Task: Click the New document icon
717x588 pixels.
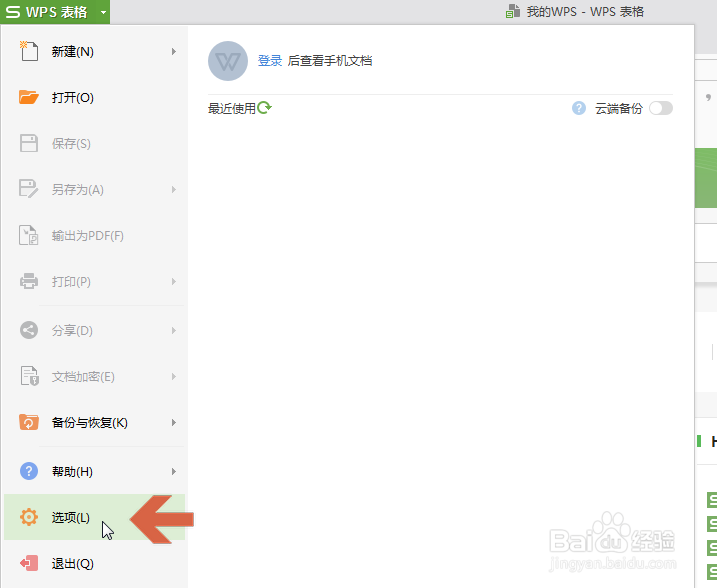Action: [29, 51]
